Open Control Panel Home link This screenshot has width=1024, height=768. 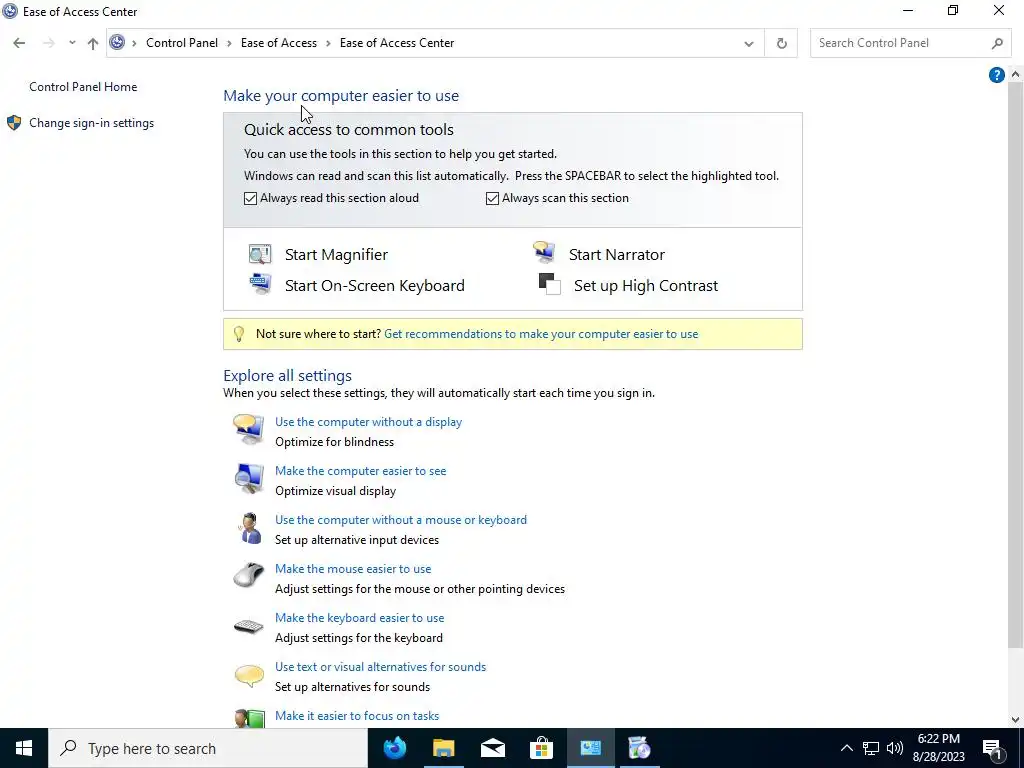pyautogui.click(x=83, y=87)
